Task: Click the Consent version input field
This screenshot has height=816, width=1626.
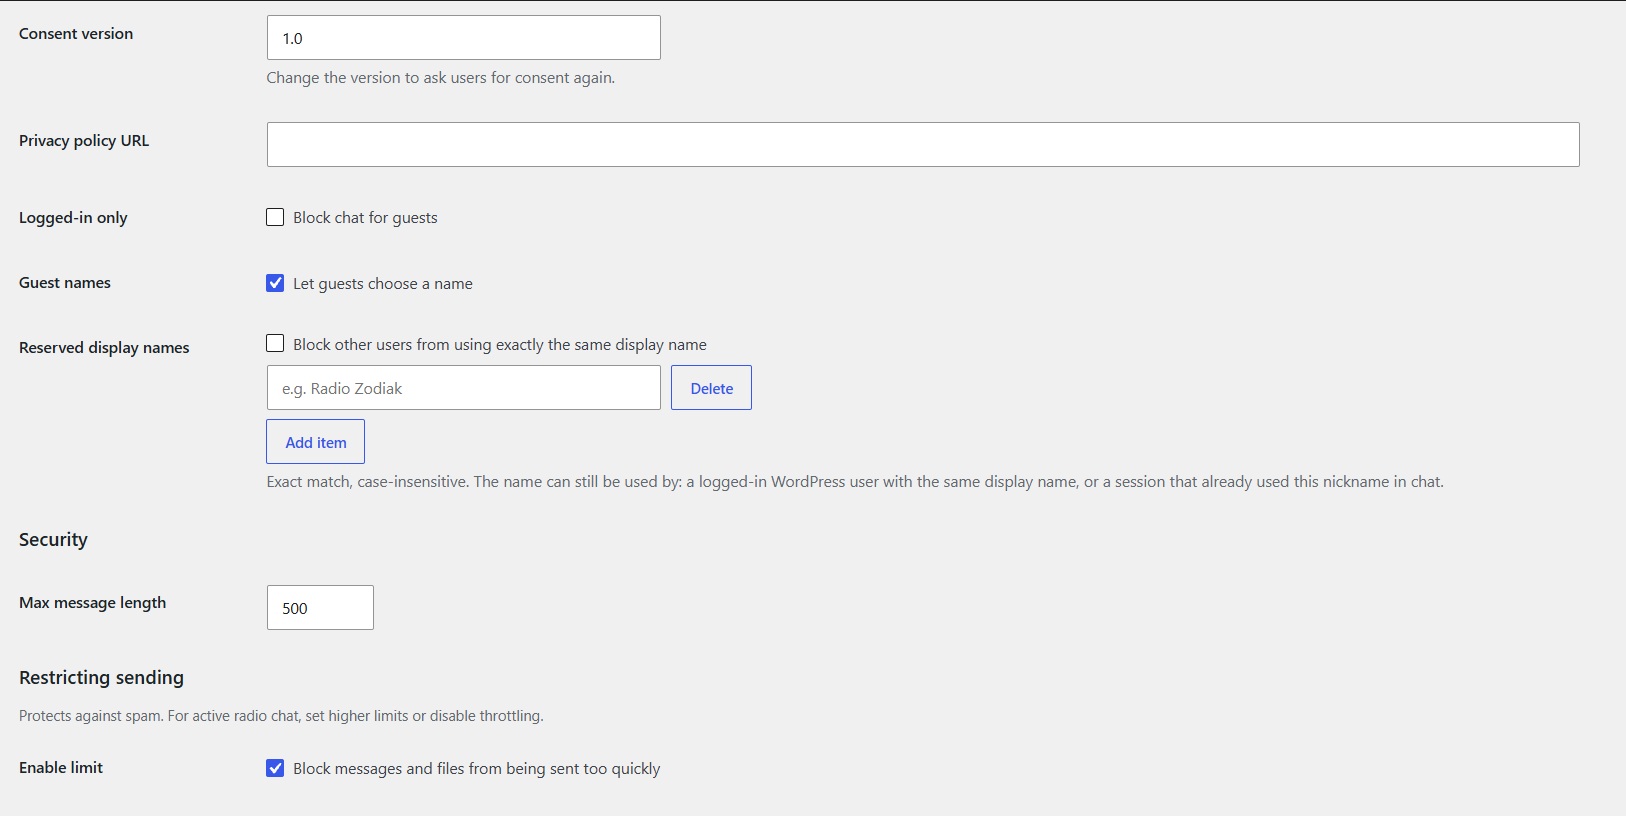Action: [463, 38]
